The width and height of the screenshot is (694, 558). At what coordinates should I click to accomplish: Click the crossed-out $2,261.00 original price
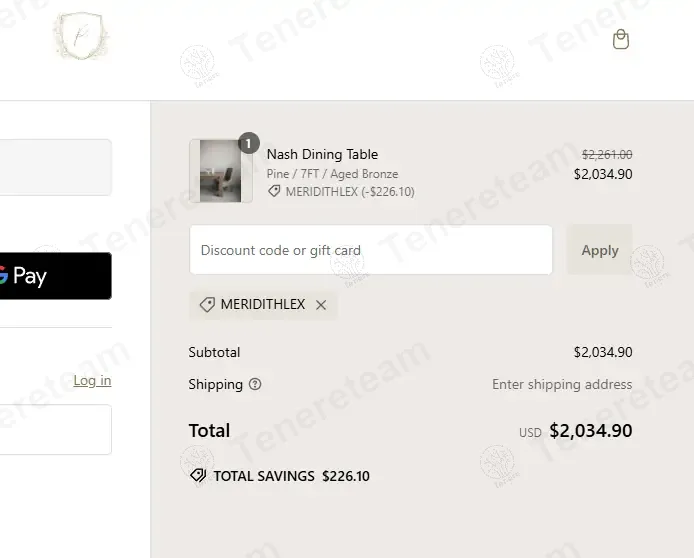point(607,154)
